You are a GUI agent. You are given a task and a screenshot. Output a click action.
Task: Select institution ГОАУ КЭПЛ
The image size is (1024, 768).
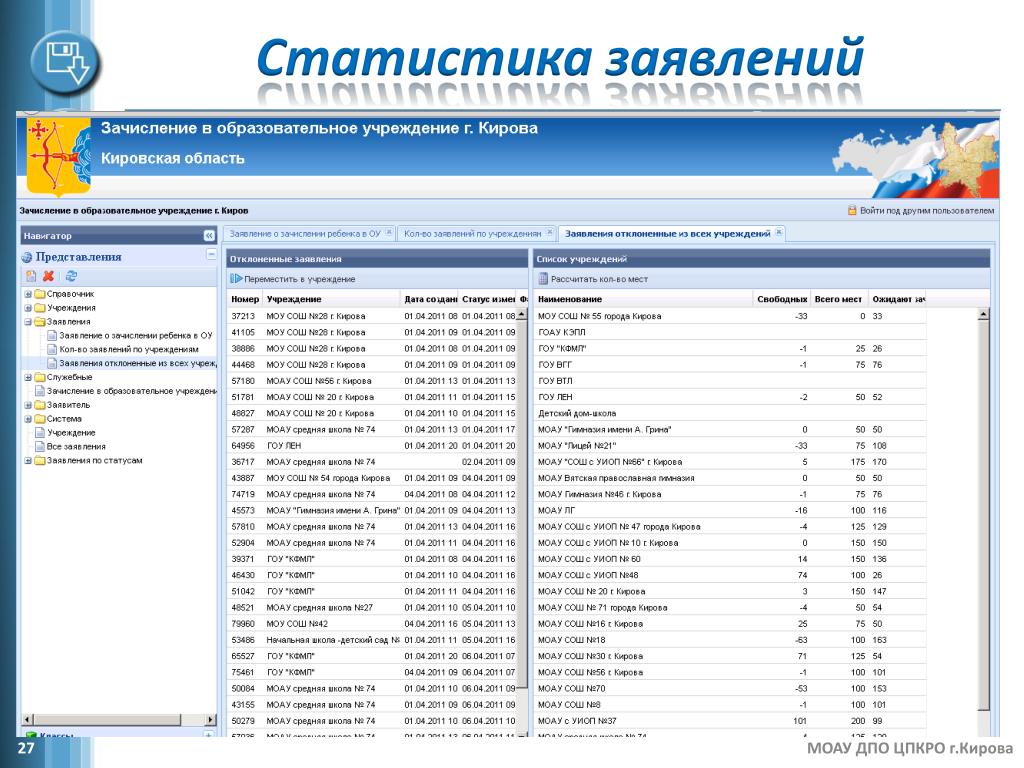point(730,332)
